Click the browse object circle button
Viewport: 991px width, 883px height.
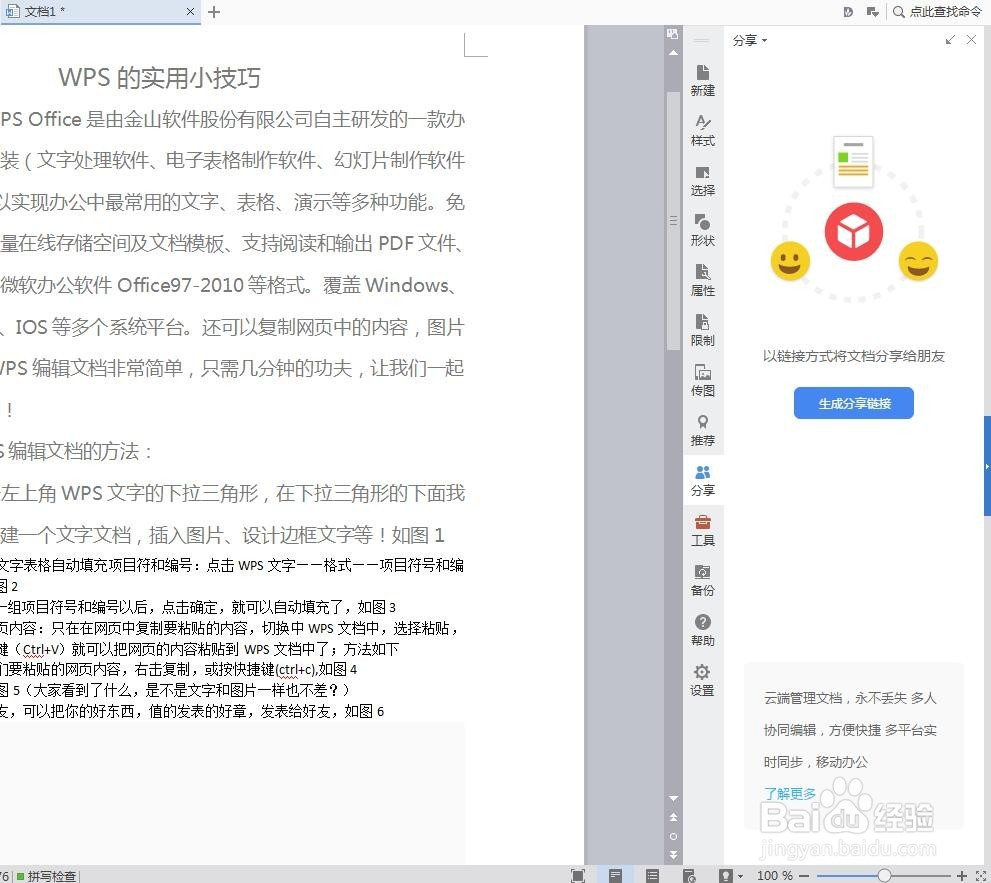pos(673,836)
